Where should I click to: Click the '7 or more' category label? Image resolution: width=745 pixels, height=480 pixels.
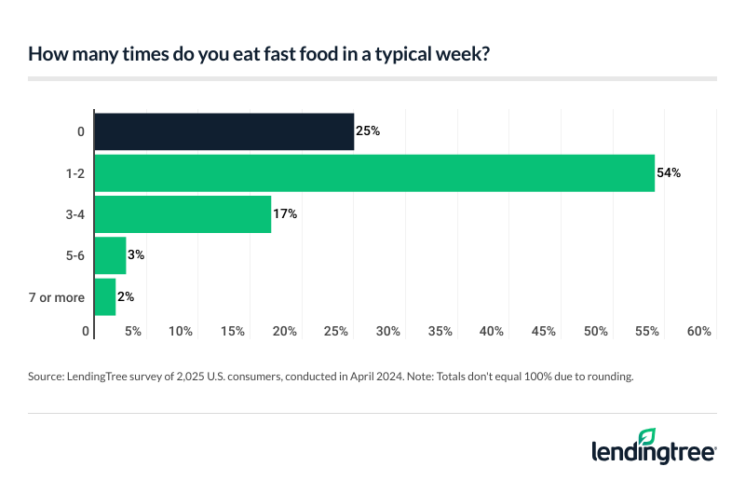point(60,297)
